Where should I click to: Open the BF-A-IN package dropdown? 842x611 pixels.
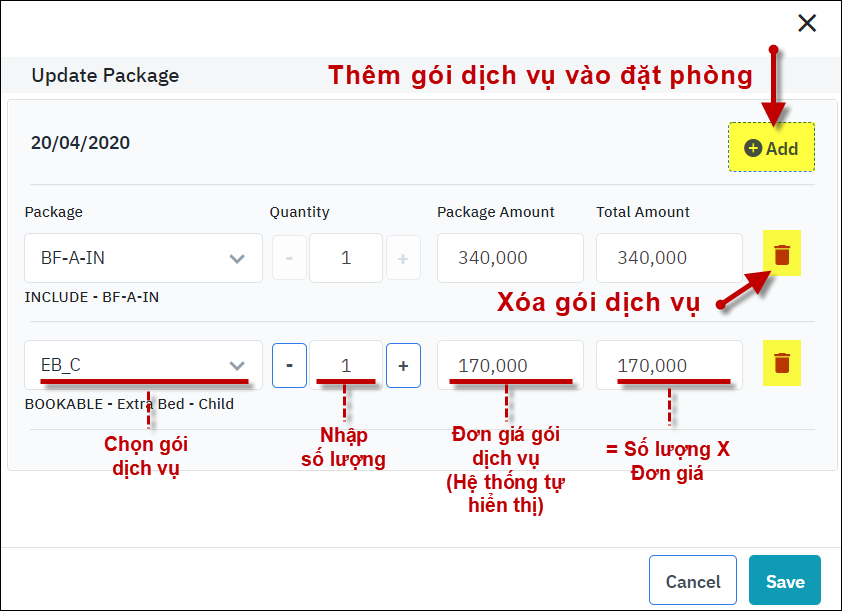pos(143,258)
